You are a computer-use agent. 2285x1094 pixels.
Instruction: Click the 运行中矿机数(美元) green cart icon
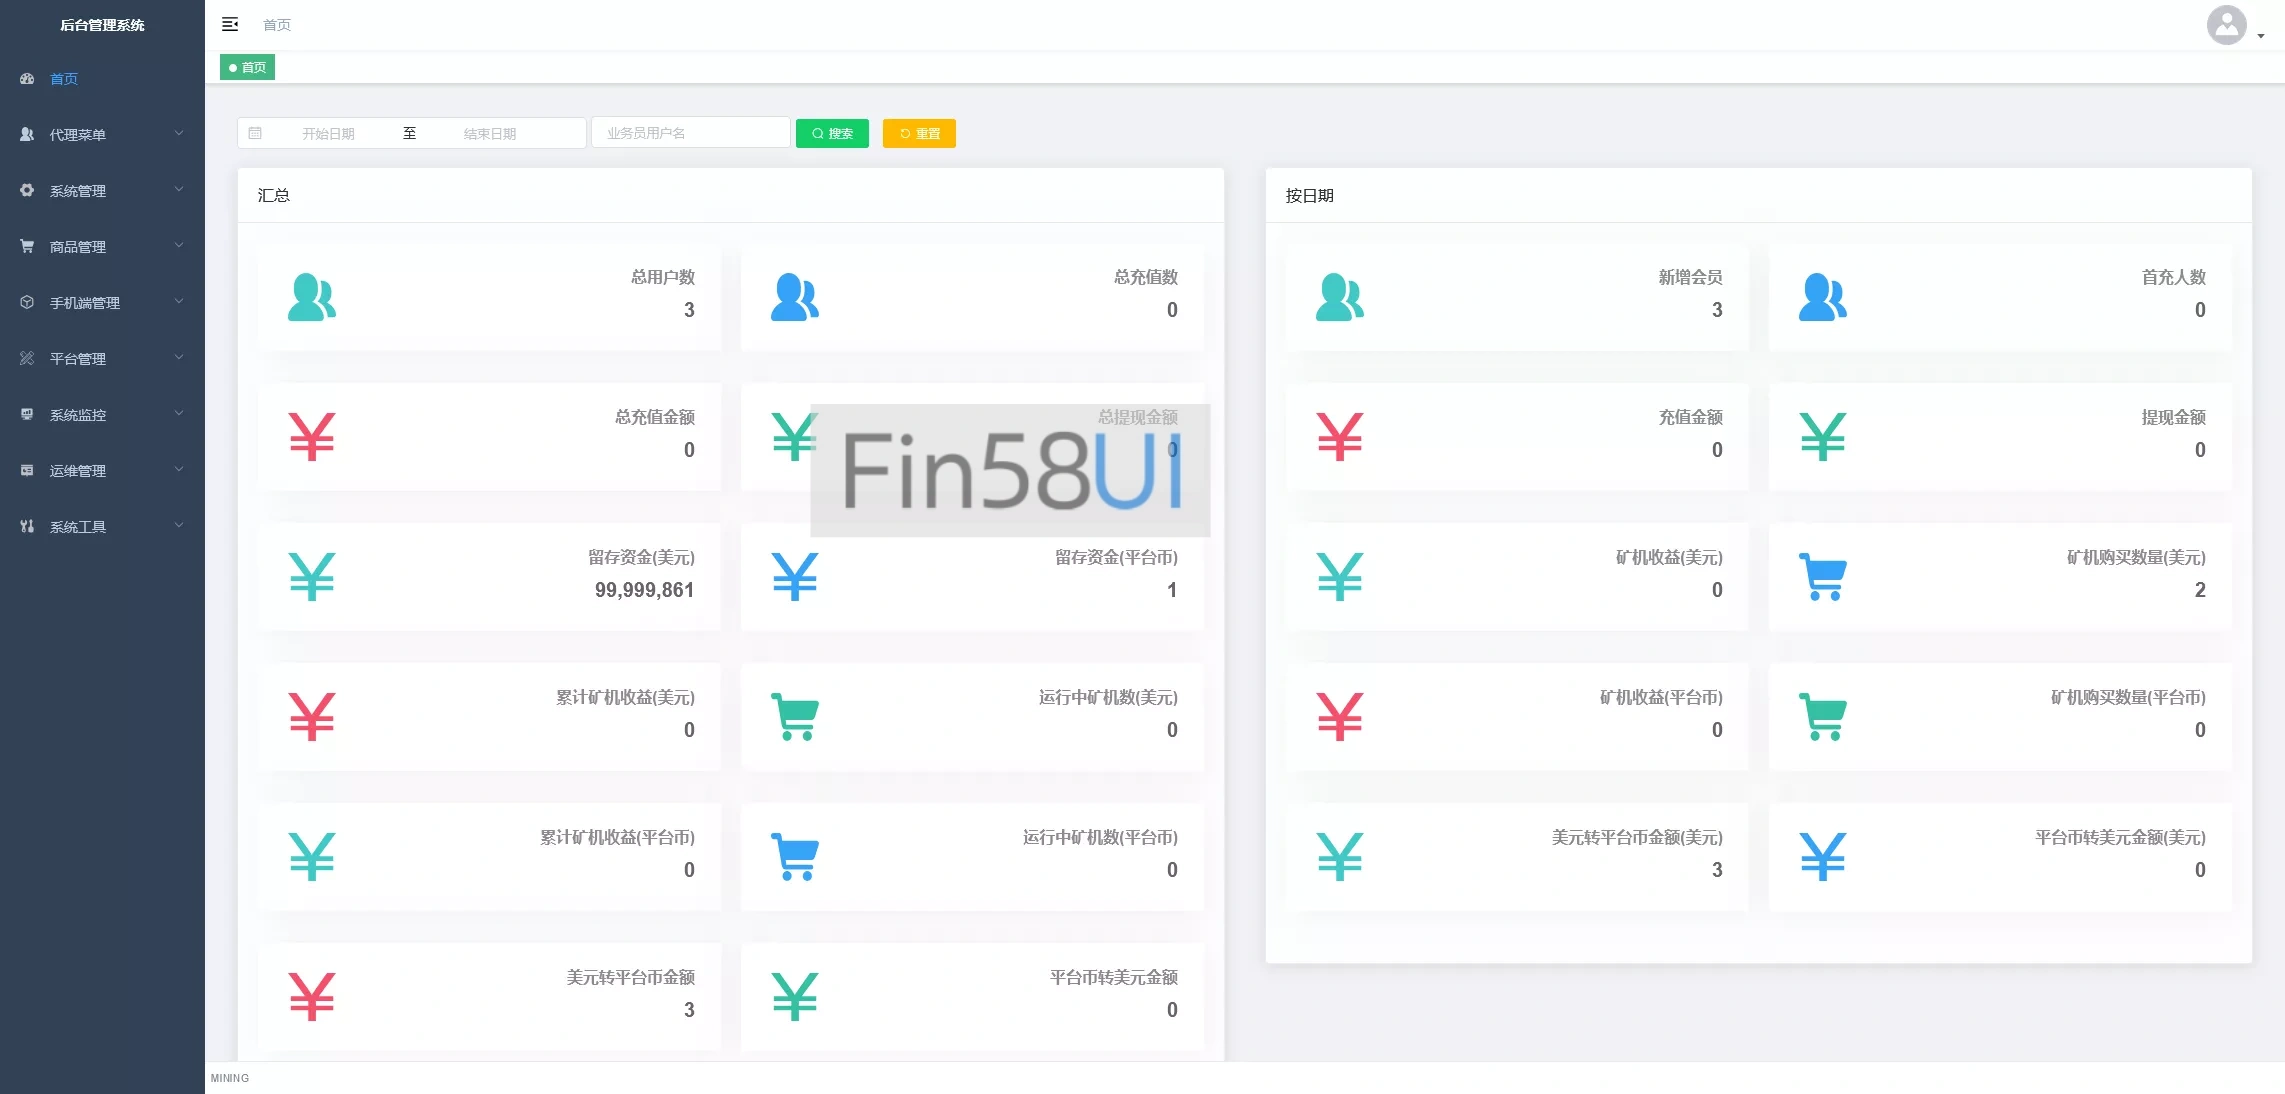pos(795,717)
